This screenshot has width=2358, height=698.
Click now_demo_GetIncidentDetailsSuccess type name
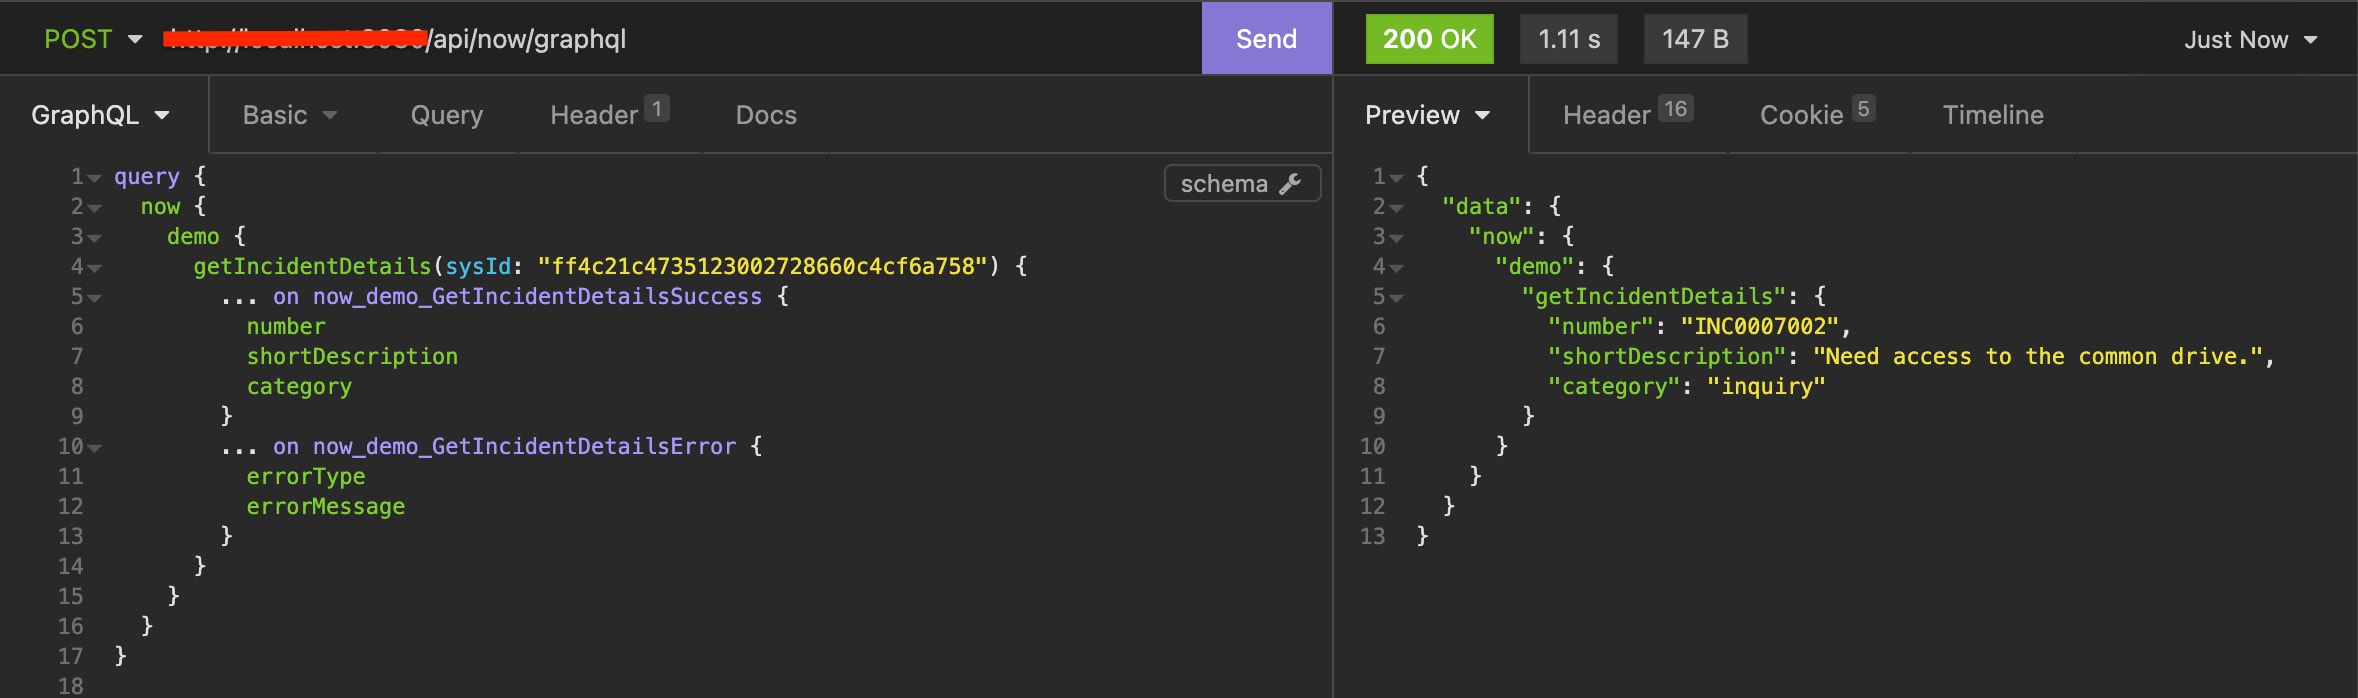[x=537, y=296]
